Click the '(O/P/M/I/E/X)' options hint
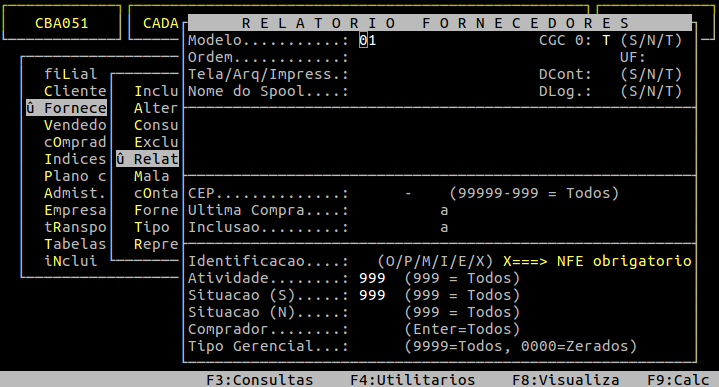The image size is (719, 387). coord(435,261)
